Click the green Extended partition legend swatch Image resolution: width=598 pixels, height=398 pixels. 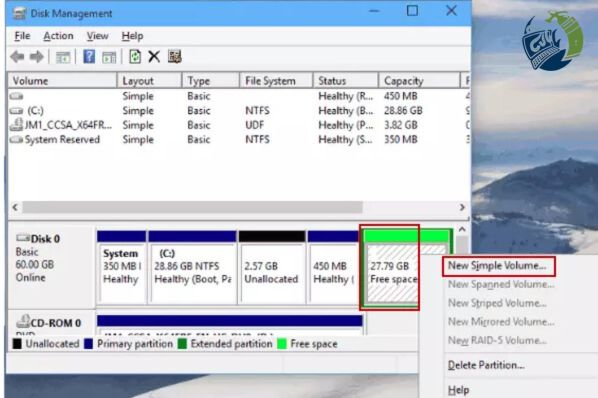pos(182,344)
